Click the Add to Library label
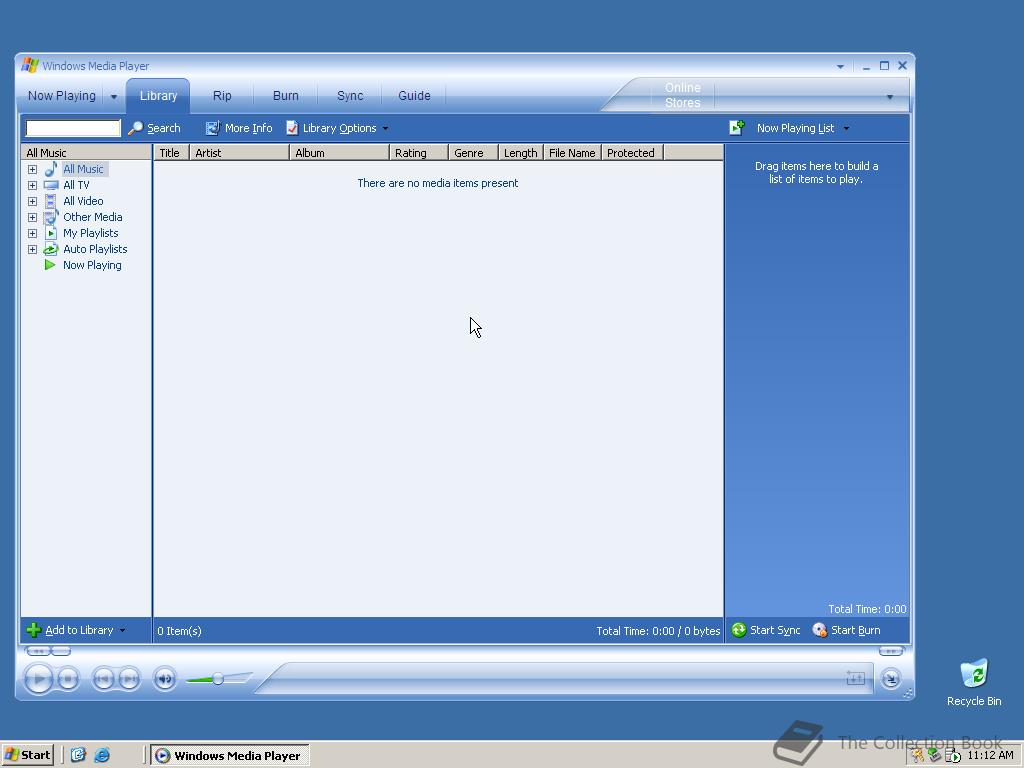Viewport: 1024px width, 768px height. point(79,630)
